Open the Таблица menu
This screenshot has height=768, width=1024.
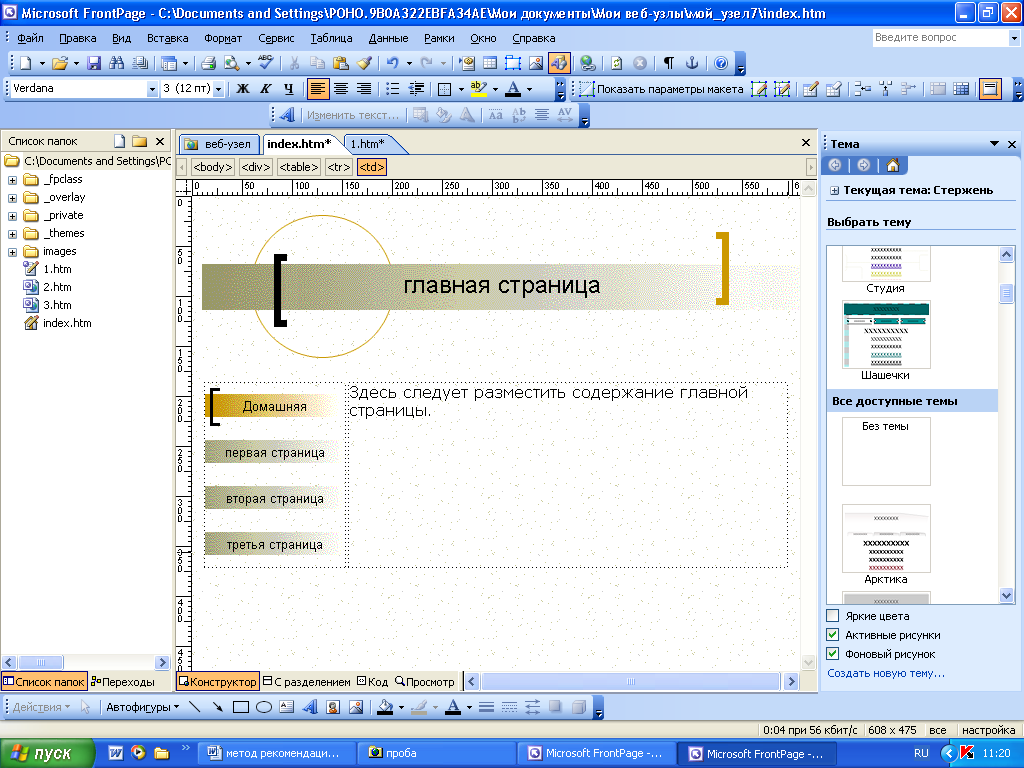point(331,38)
